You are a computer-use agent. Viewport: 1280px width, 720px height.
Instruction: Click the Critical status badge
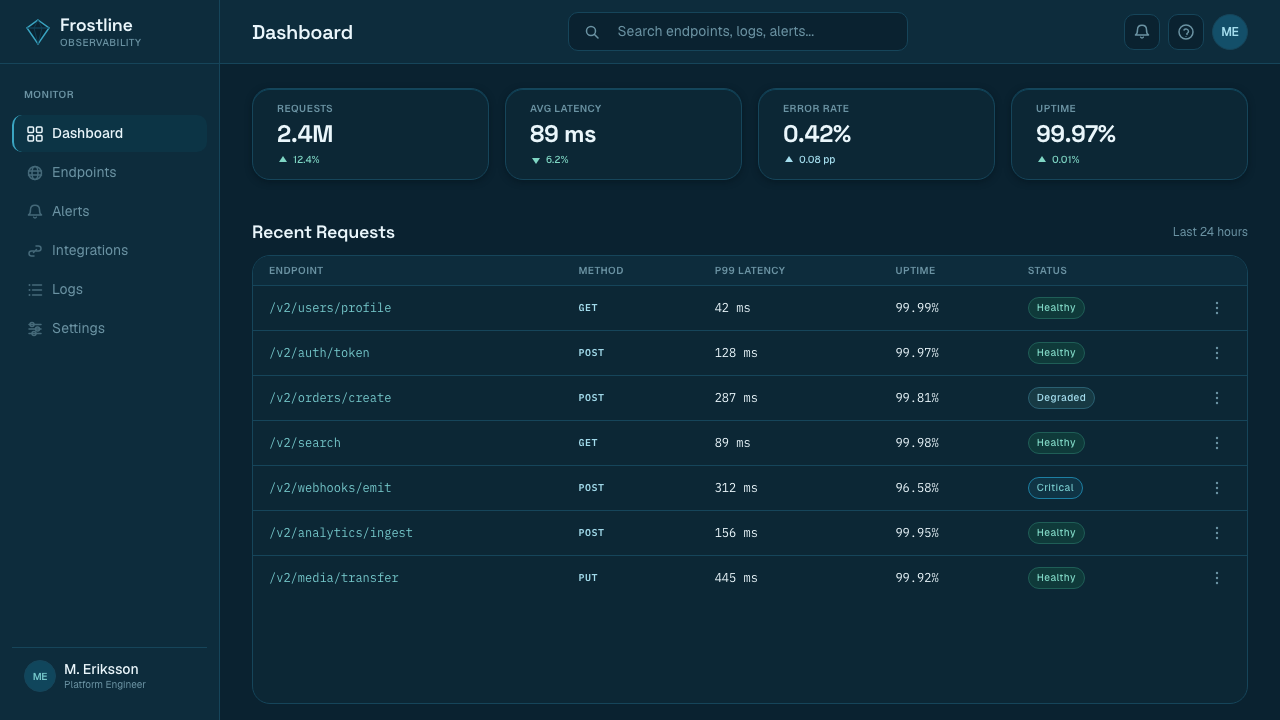(1055, 488)
